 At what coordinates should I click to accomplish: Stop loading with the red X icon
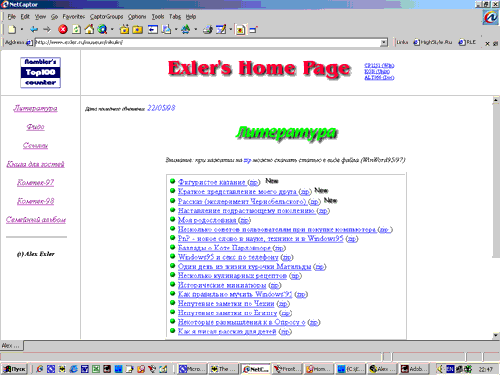63,30
